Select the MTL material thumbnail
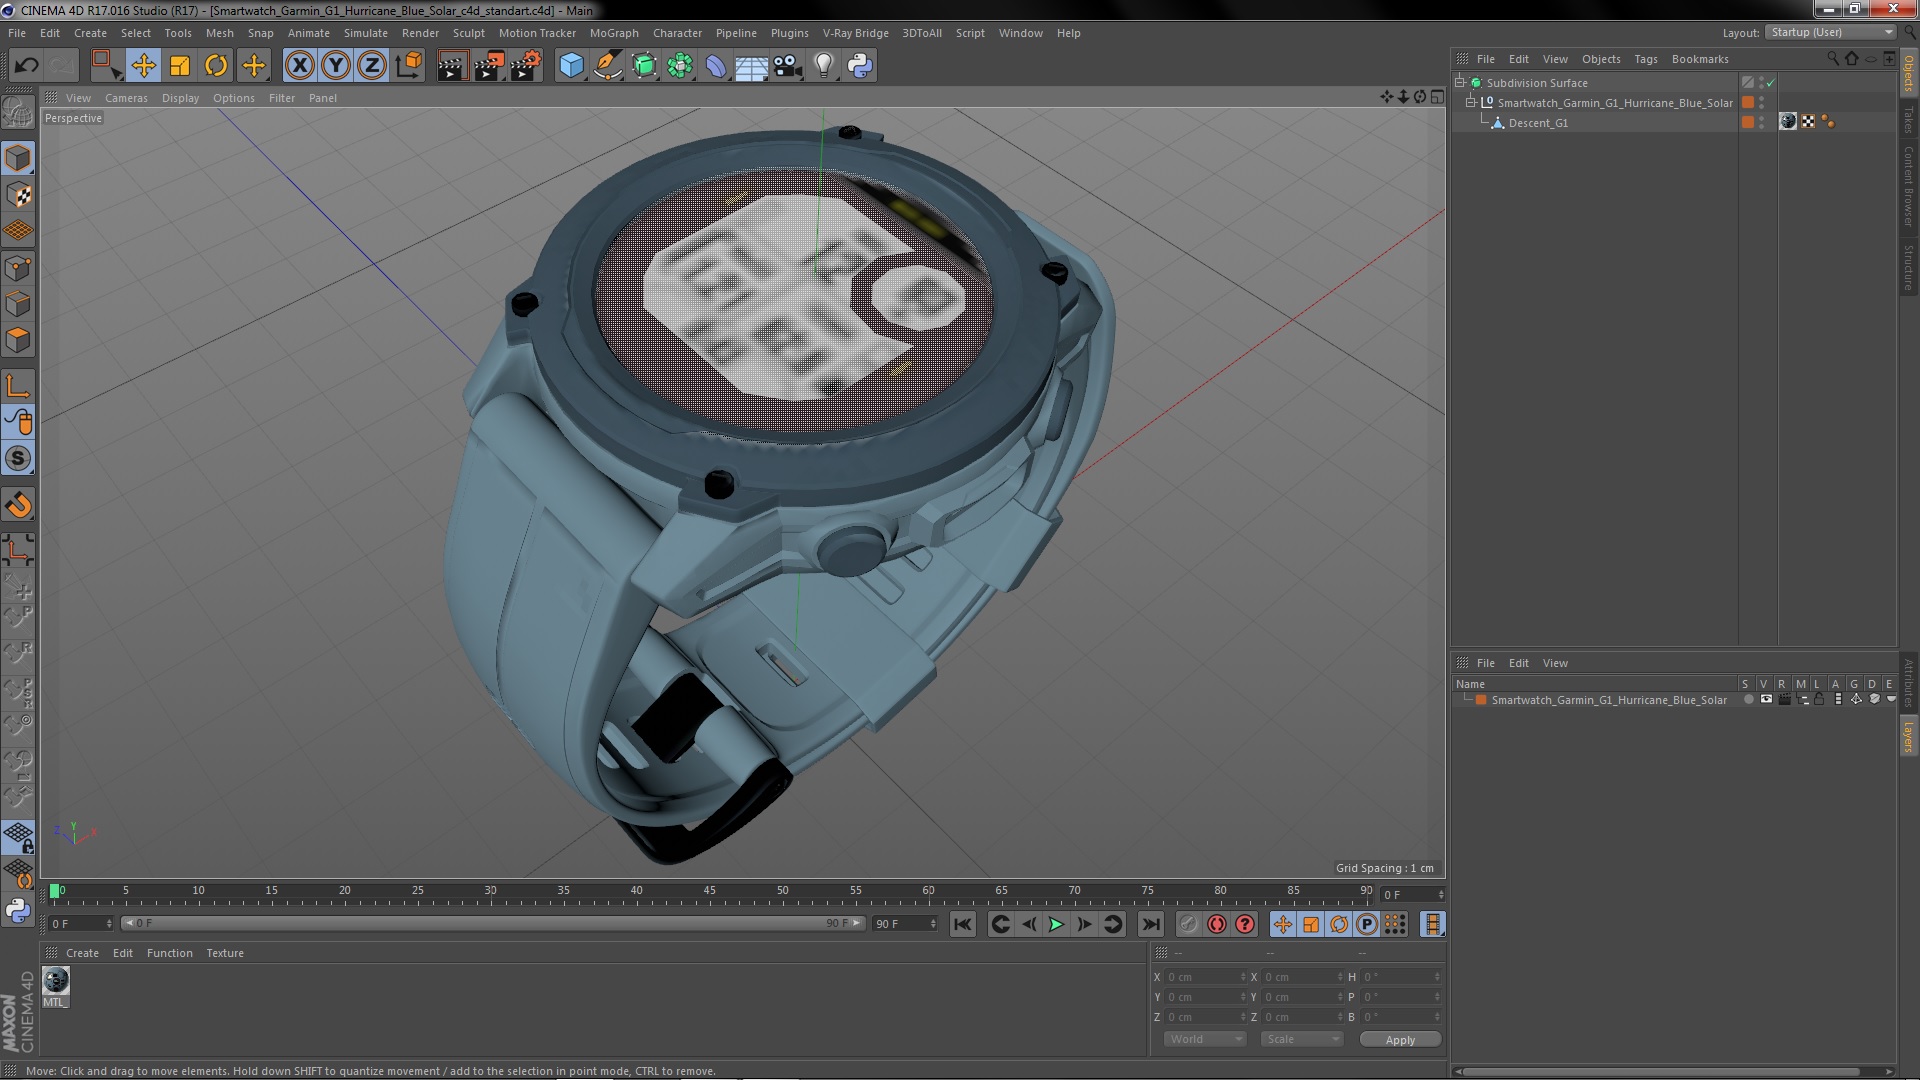 coord(56,981)
